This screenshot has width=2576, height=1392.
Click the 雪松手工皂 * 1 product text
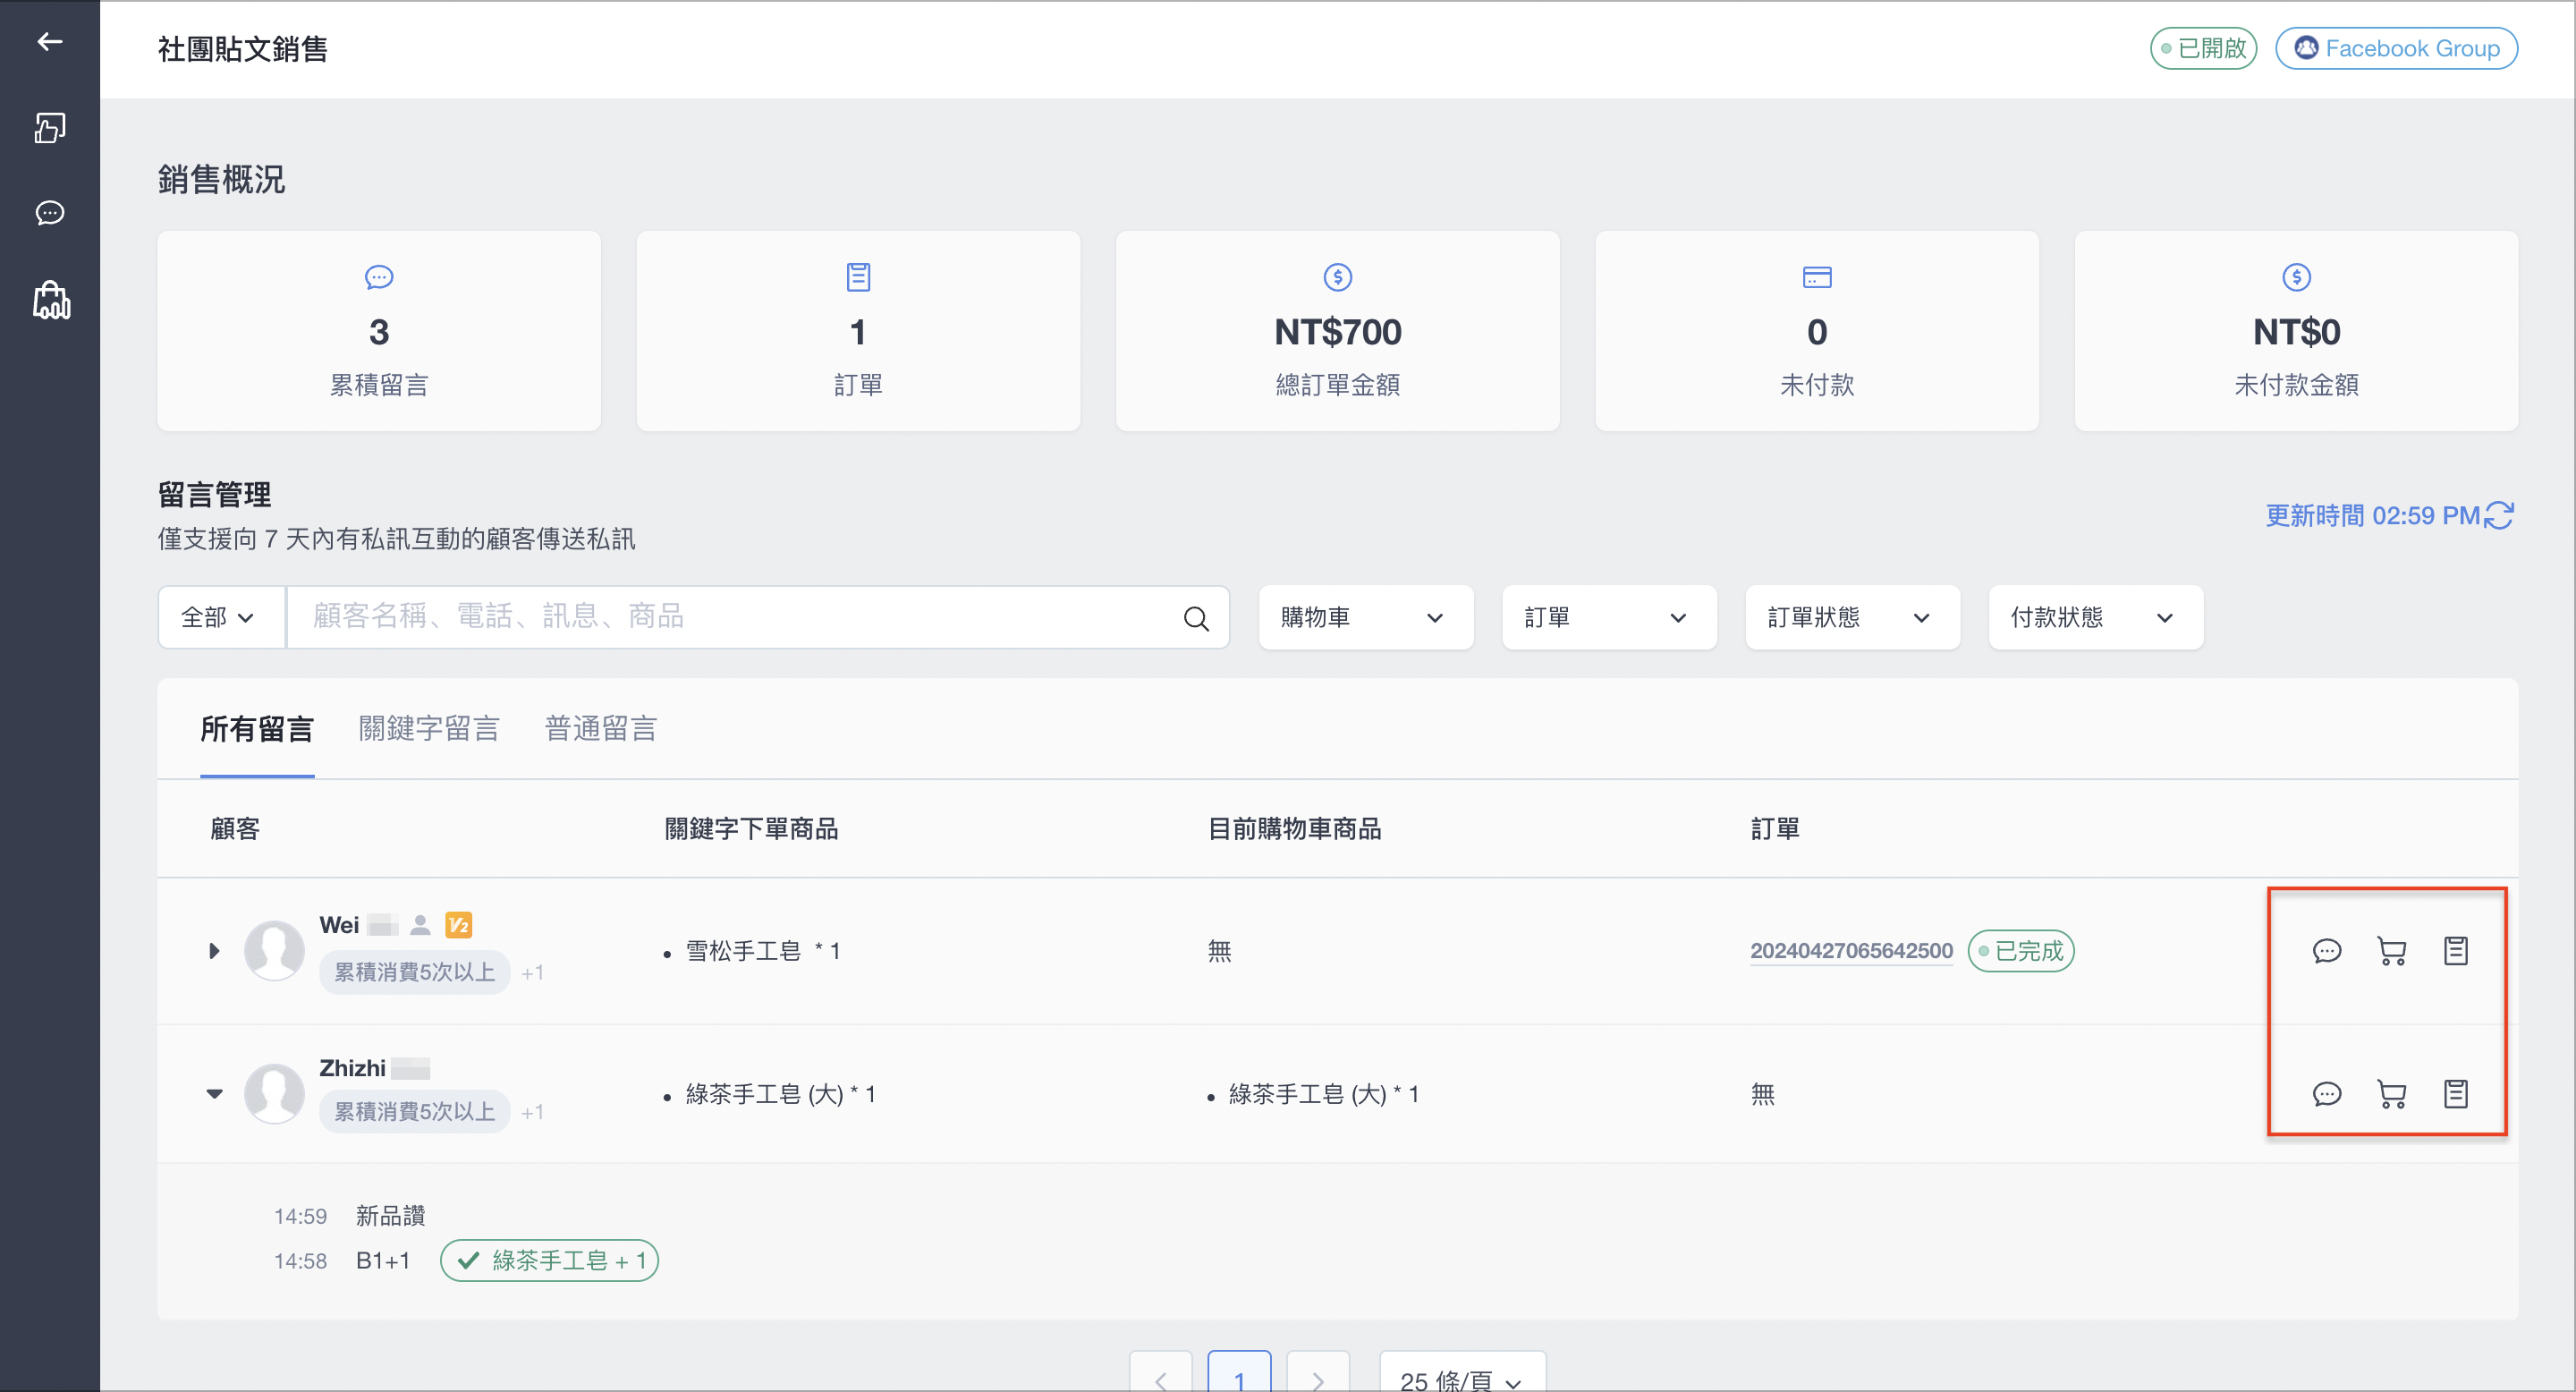click(x=762, y=951)
